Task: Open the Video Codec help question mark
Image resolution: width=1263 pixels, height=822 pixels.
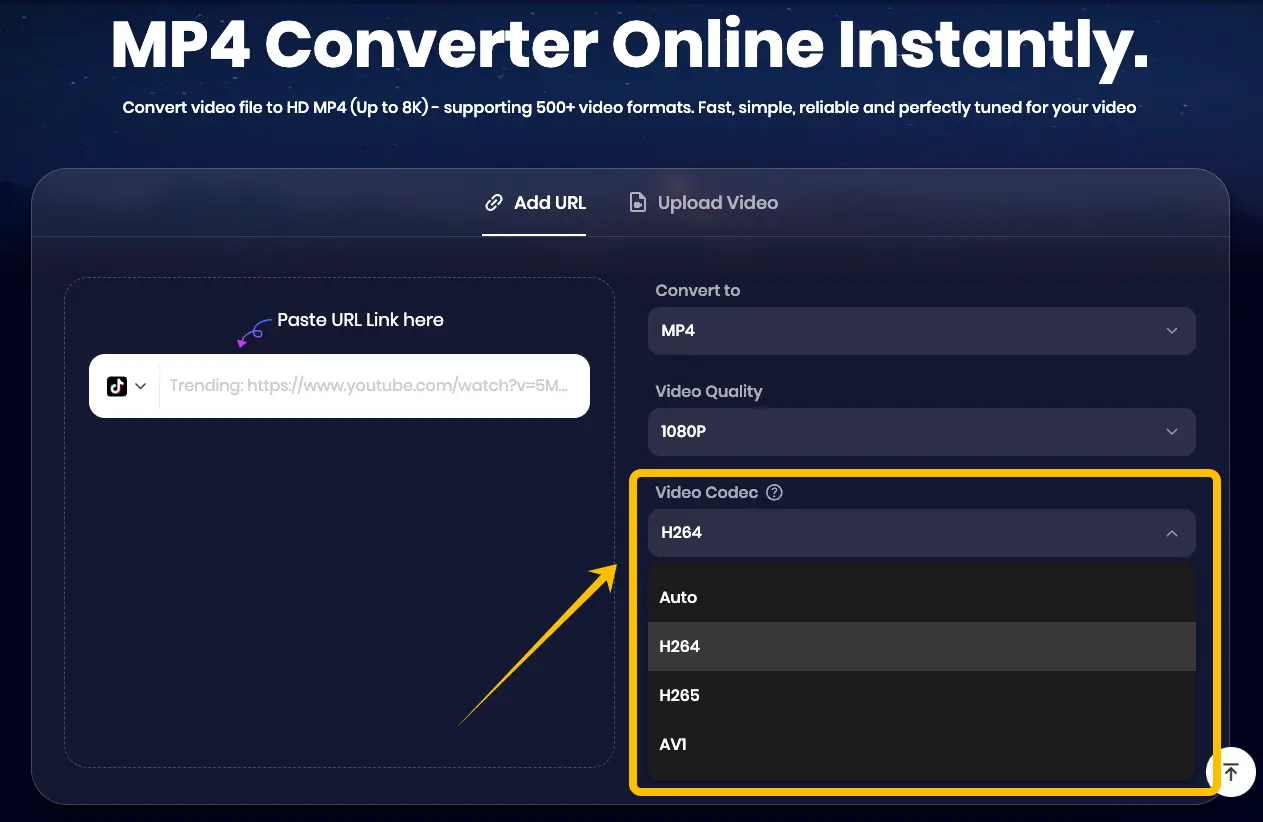Action: click(773, 492)
